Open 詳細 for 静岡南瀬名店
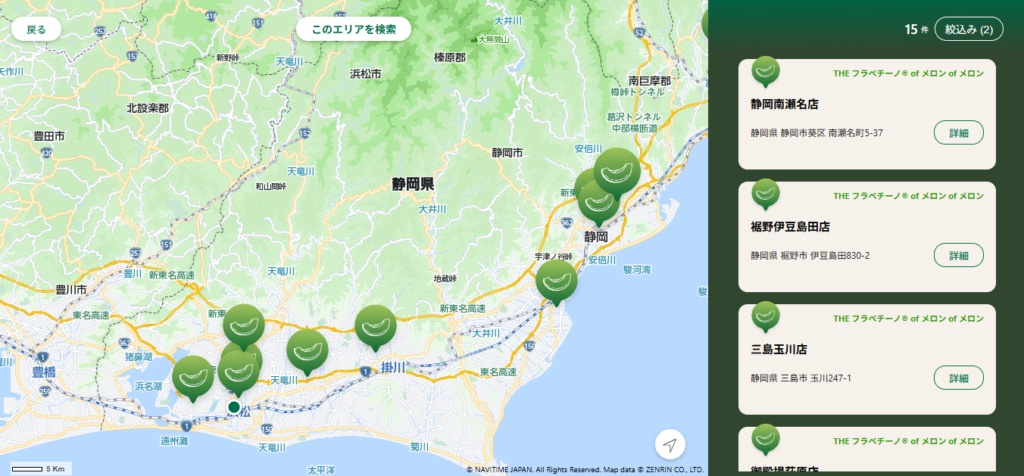Image resolution: width=1024 pixels, height=476 pixels. pyautogui.click(x=959, y=133)
